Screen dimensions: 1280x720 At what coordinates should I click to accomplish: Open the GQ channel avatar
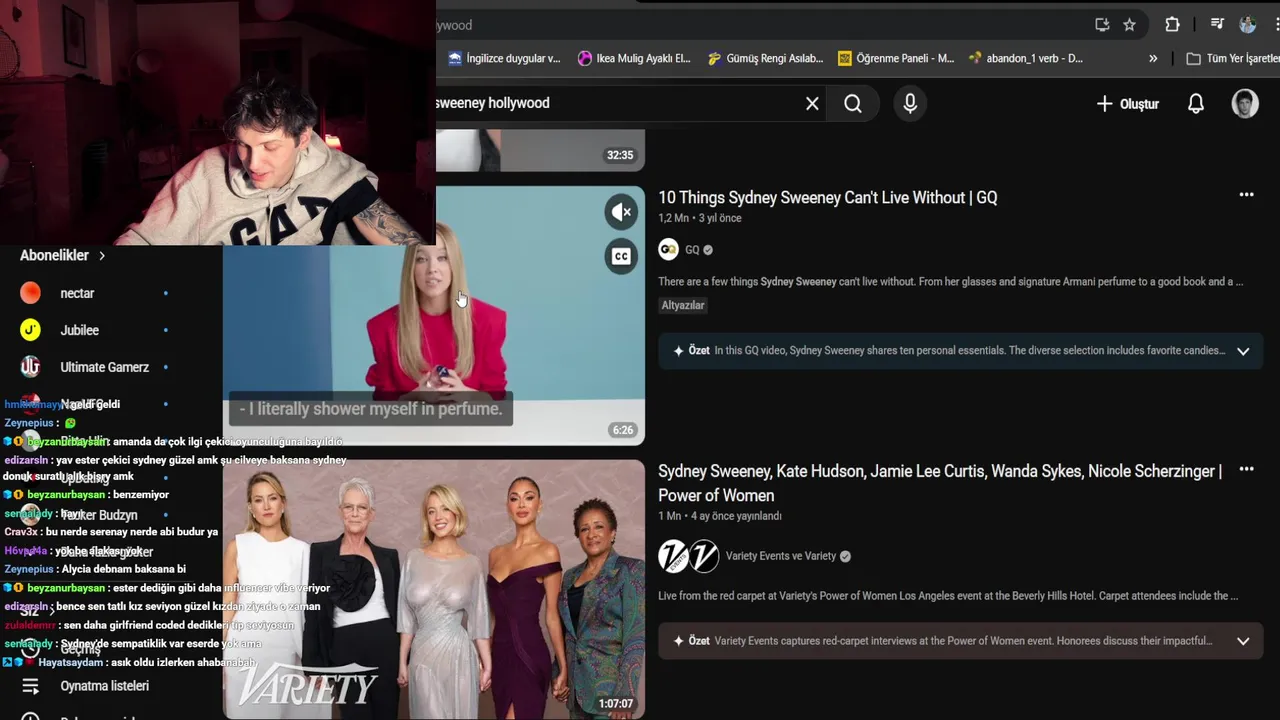668,250
